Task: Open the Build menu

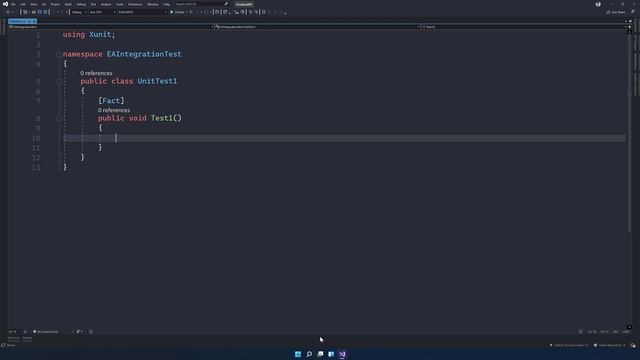Action: click(x=68, y=4)
